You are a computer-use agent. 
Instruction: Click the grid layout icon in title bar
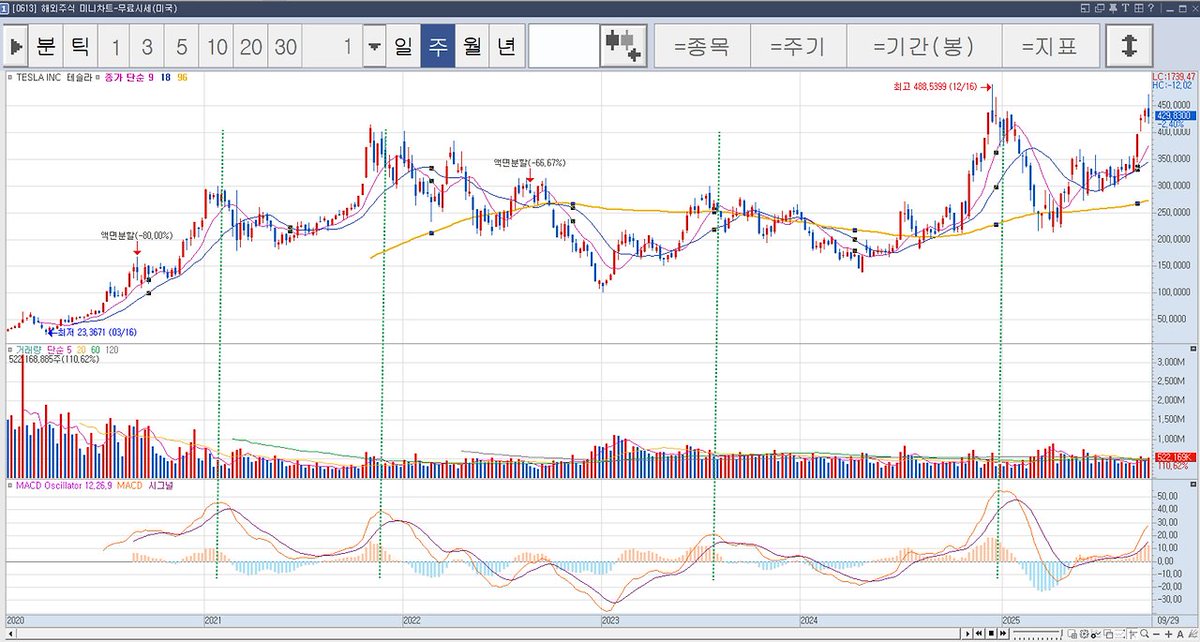tap(1139, 8)
